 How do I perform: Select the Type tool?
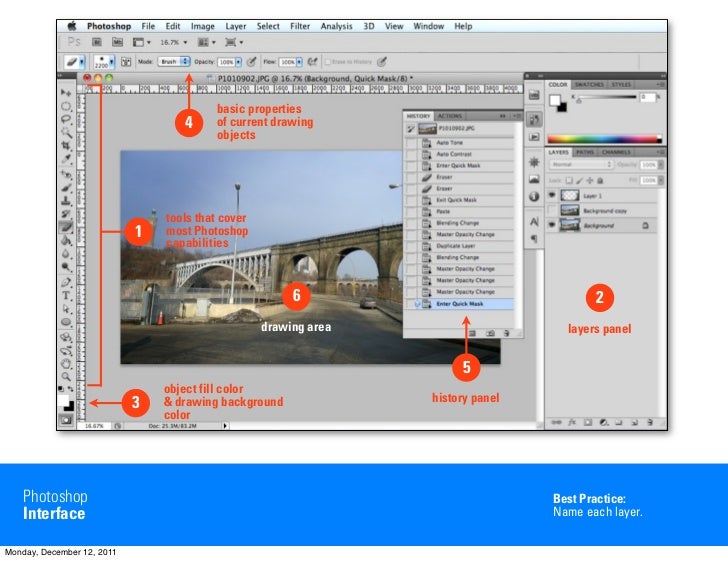[x=66, y=296]
